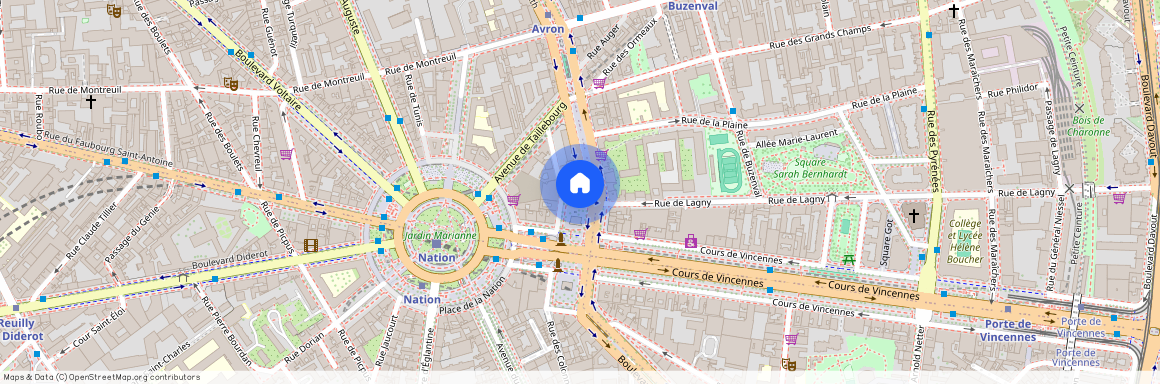Click the cross icon above Rue des Maraîchers

(954, 10)
